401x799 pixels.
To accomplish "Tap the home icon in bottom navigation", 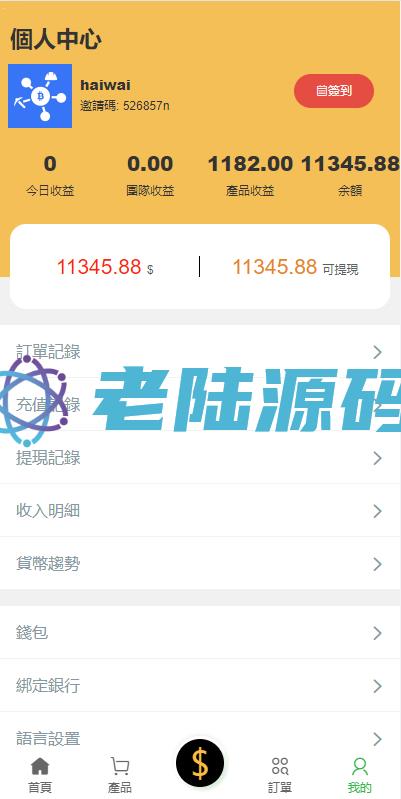I will pyautogui.click(x=40, y=766).
